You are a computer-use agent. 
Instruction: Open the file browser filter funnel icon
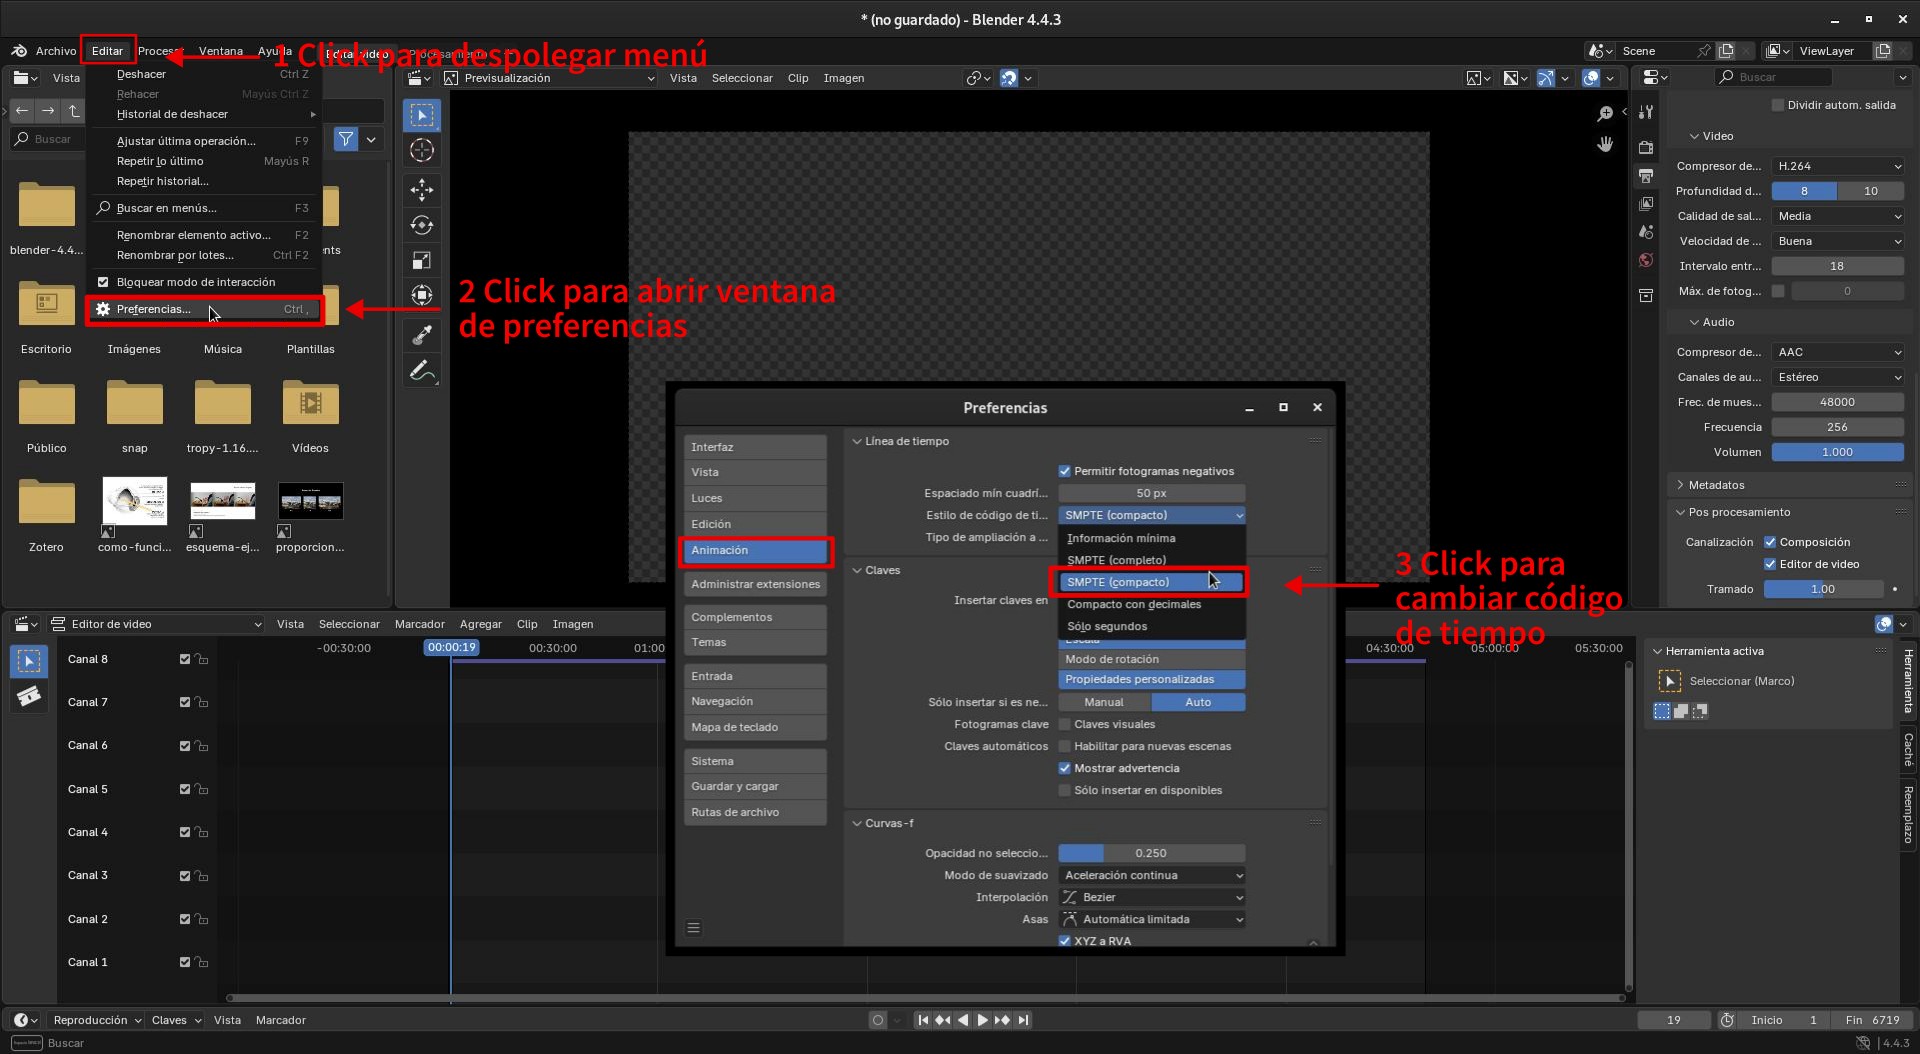[x=346, y=139]
